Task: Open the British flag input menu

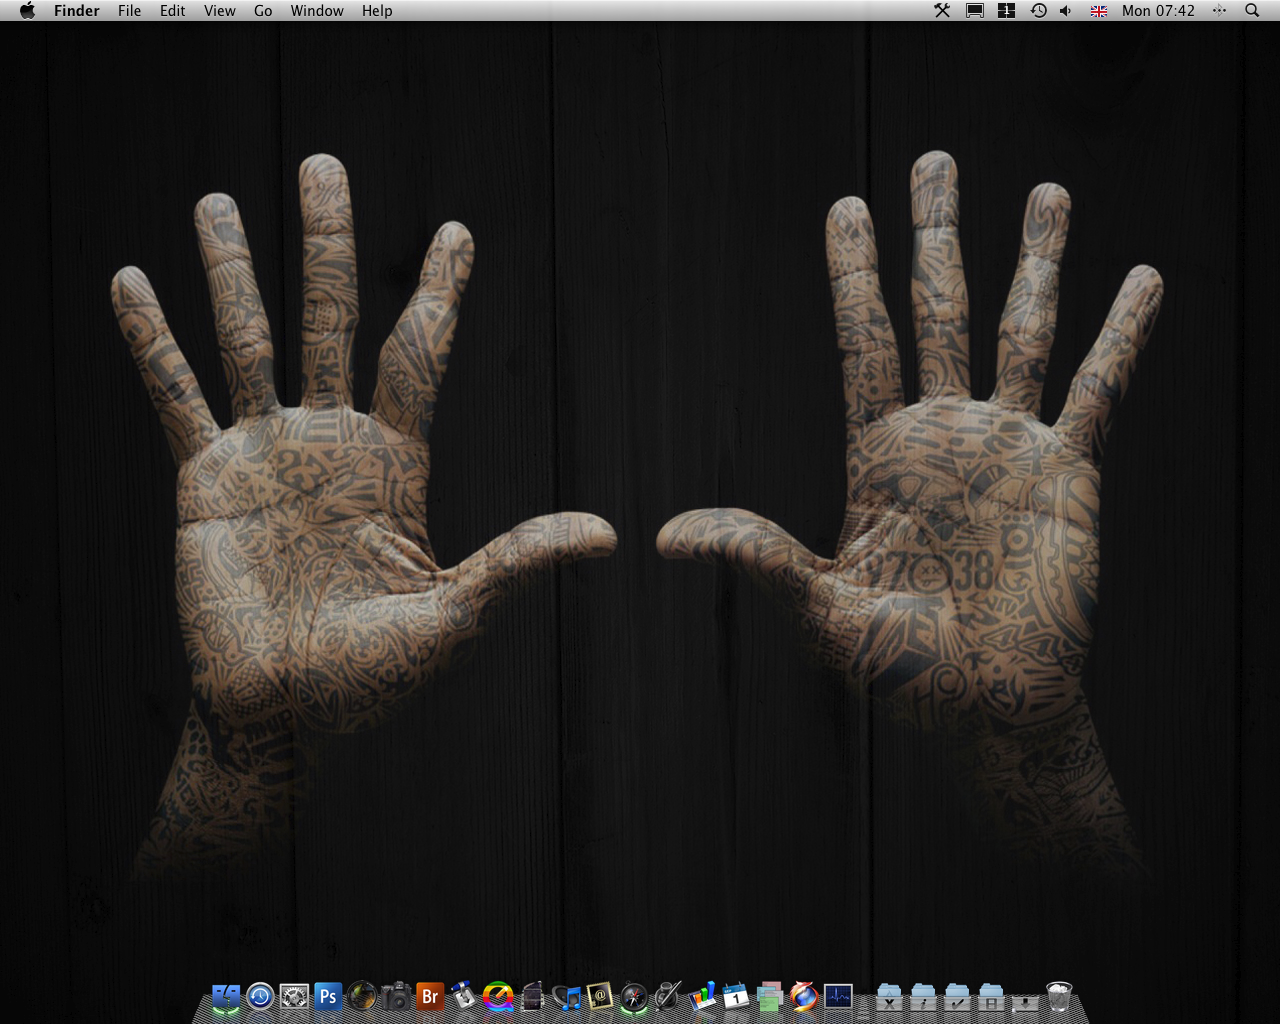Action: (x=1099, y=11)
